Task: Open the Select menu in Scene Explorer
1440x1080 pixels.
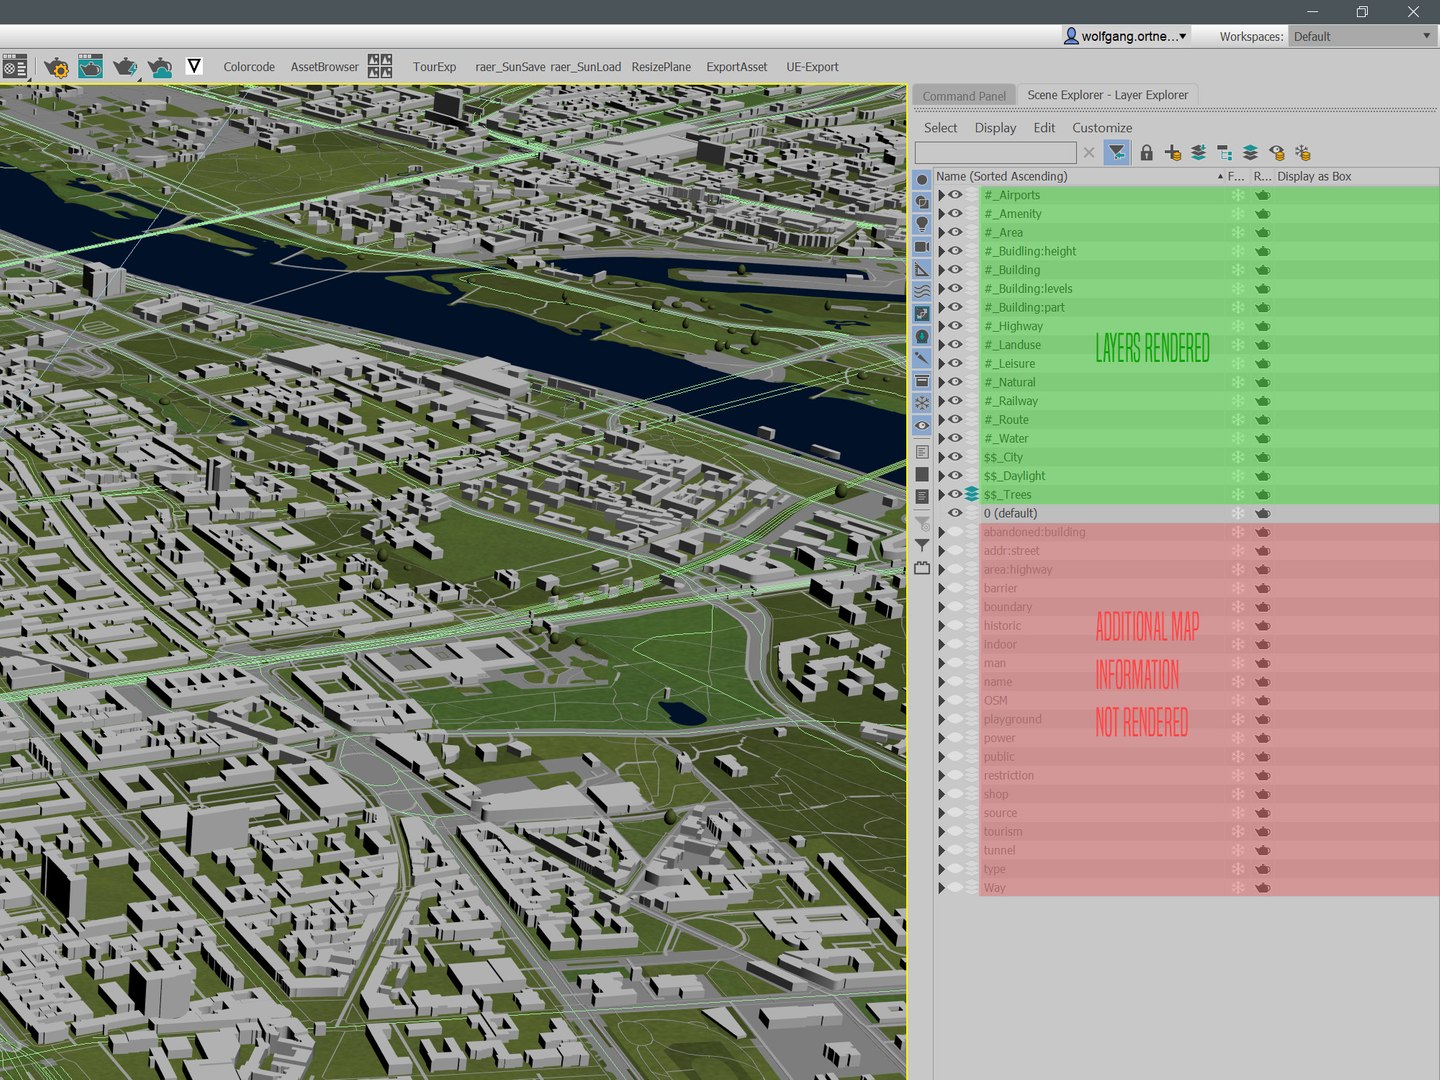Action: pos(940,128)
